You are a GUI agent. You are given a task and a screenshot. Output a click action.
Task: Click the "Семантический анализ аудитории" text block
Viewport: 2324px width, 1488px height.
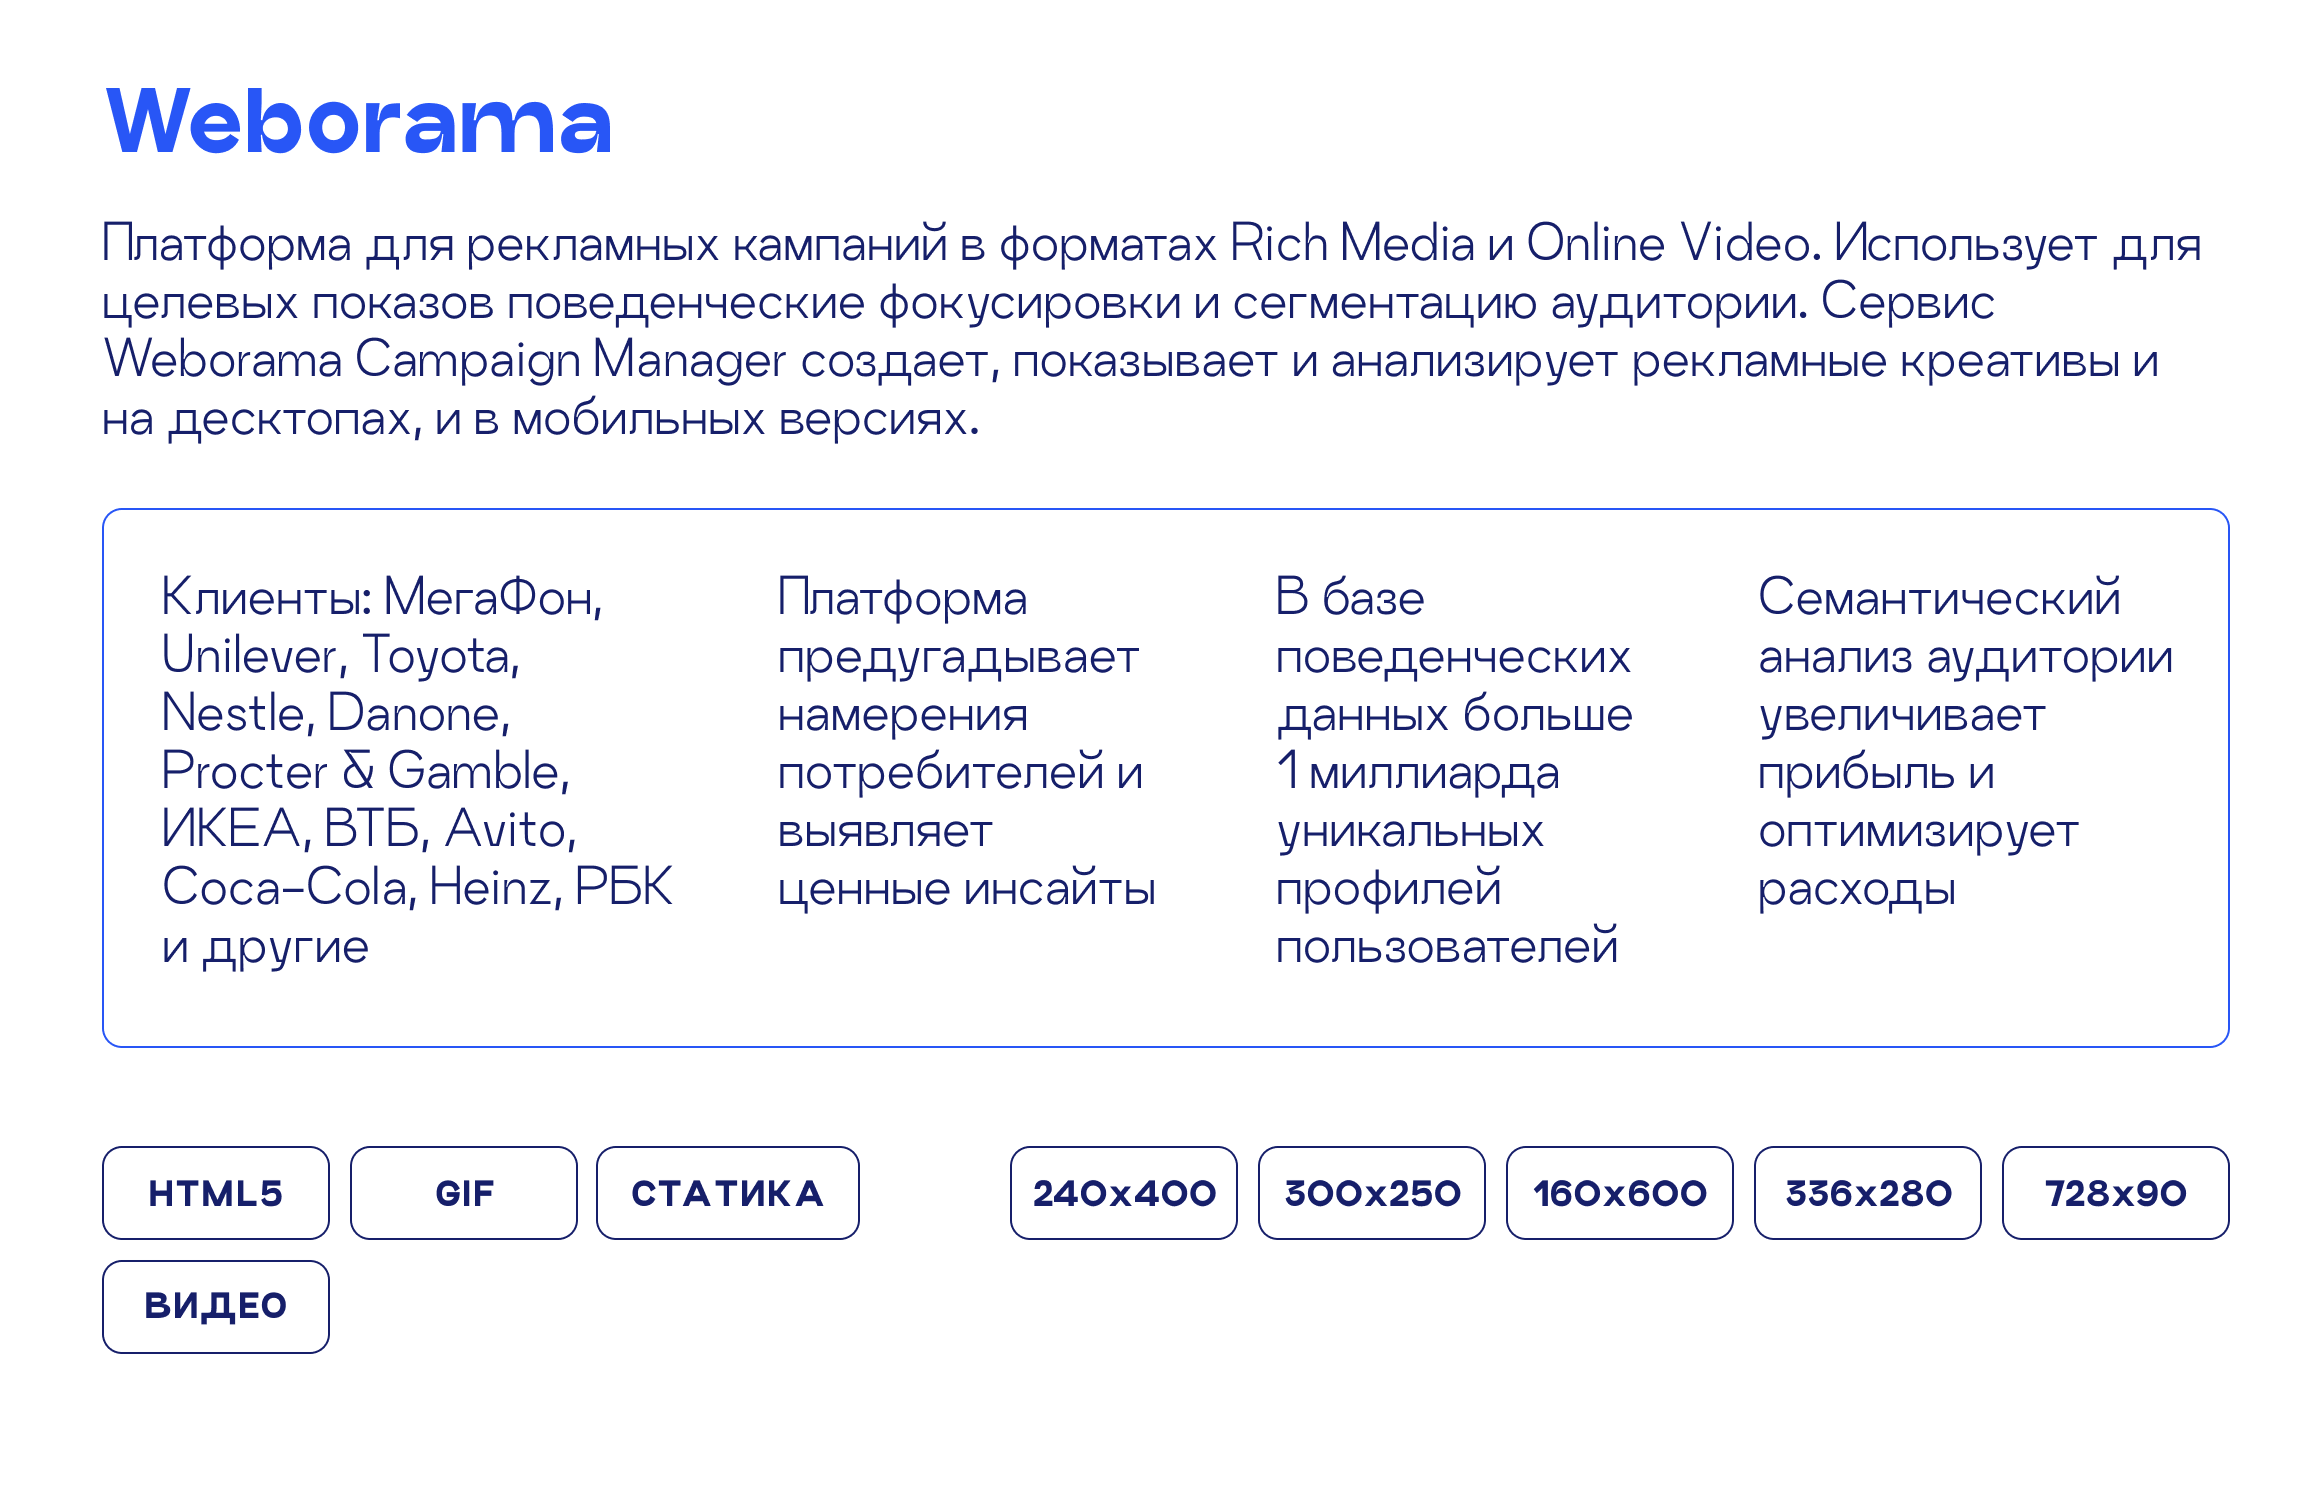[x=1964, y=742]
